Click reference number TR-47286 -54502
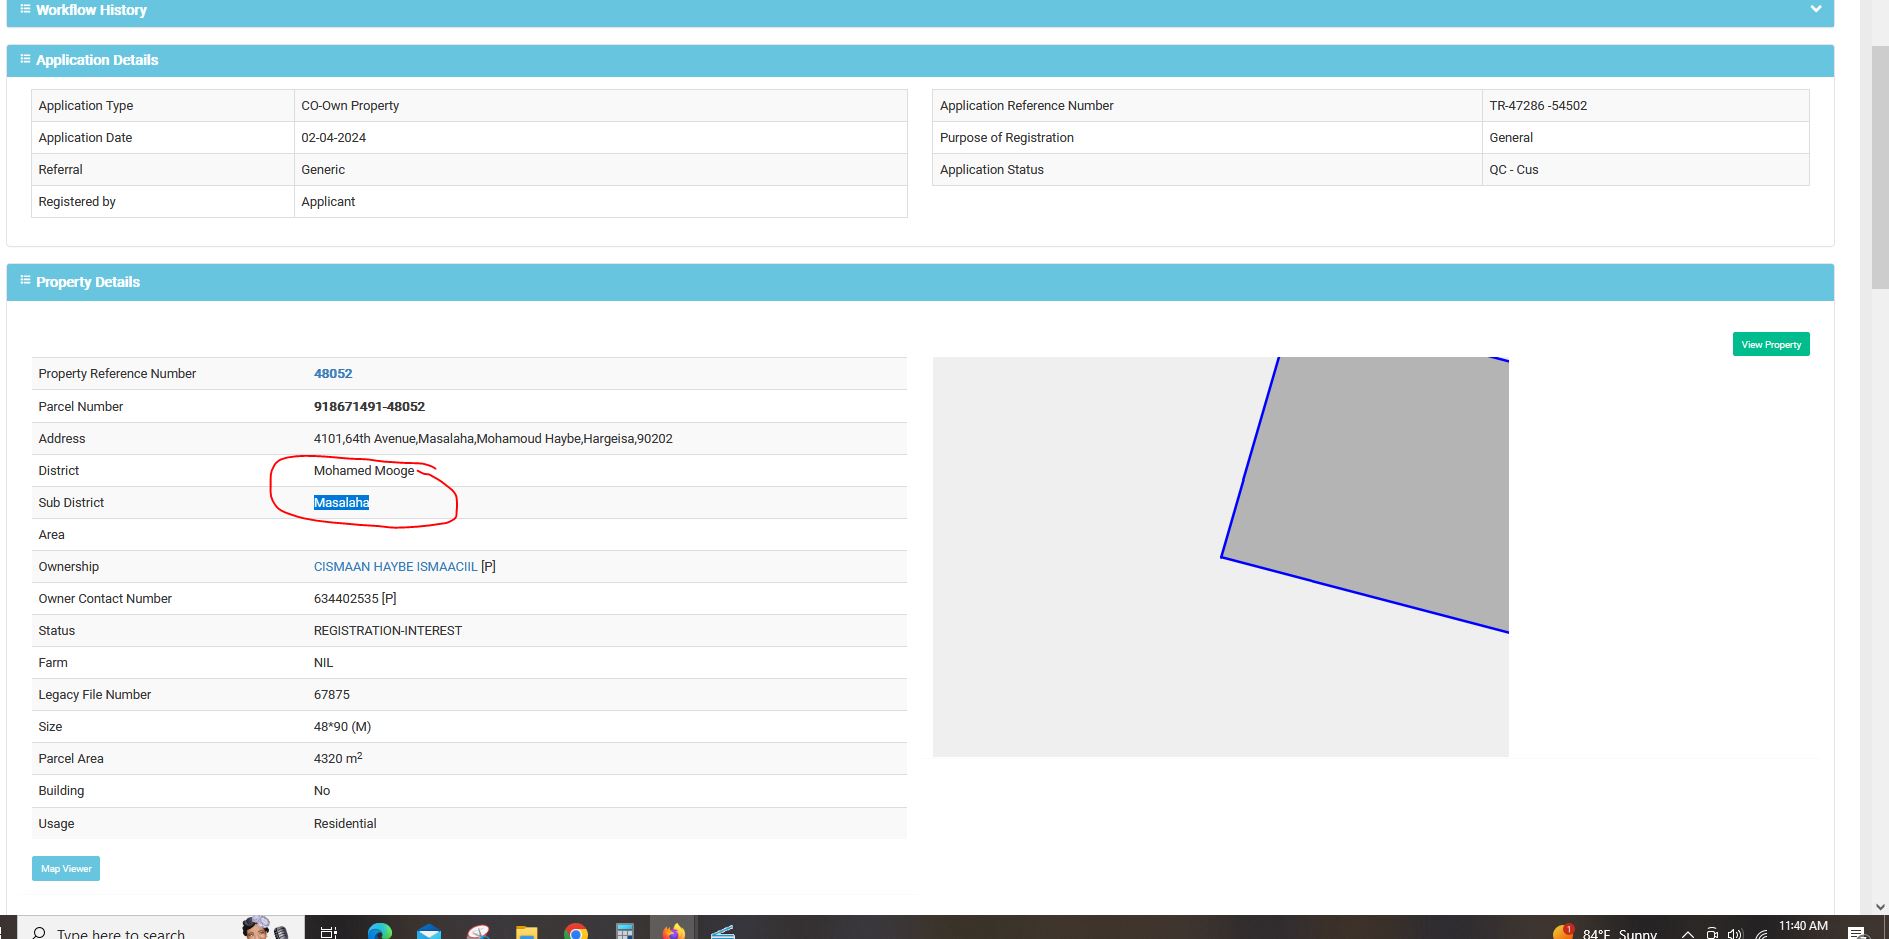Image resolution: width=1889 pixels, height=939 pixels. tap(1538, 105)
